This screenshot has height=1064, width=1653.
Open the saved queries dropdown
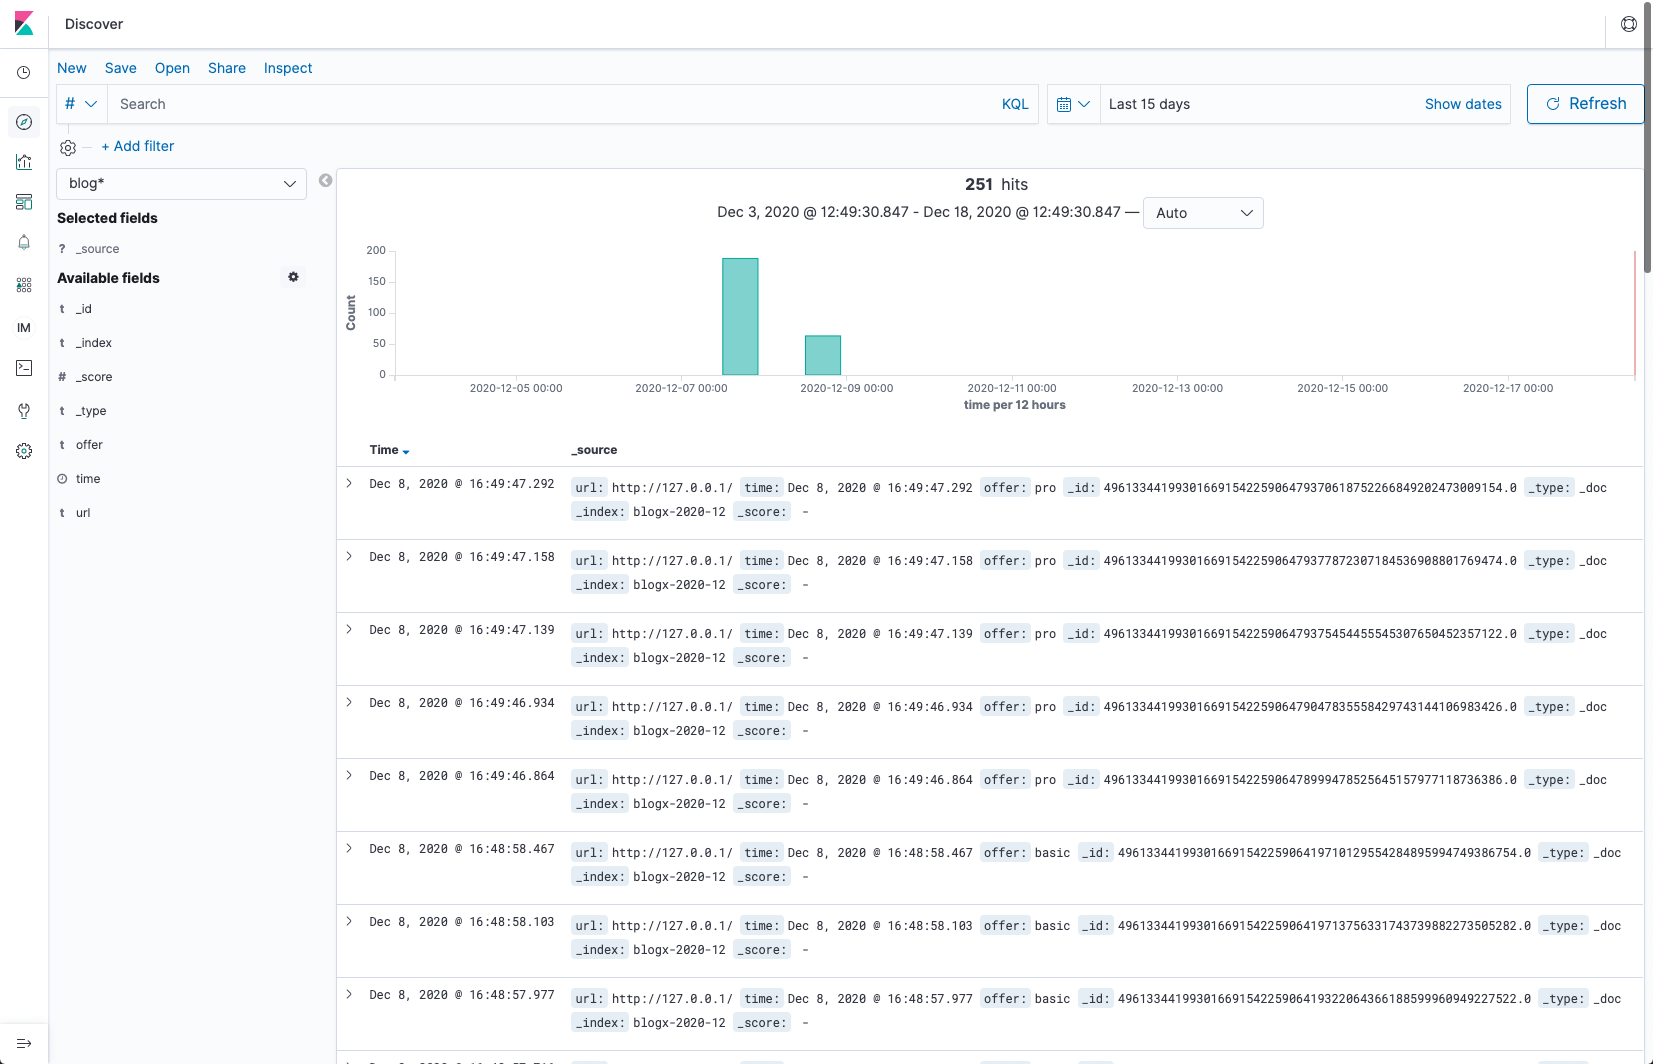[x=81, y=104]
